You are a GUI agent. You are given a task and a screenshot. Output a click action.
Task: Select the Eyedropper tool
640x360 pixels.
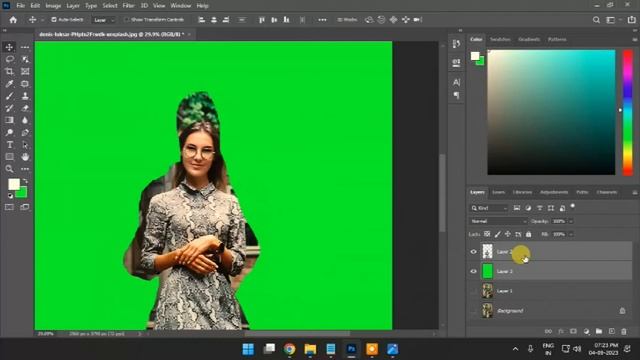tap(9, 84)
